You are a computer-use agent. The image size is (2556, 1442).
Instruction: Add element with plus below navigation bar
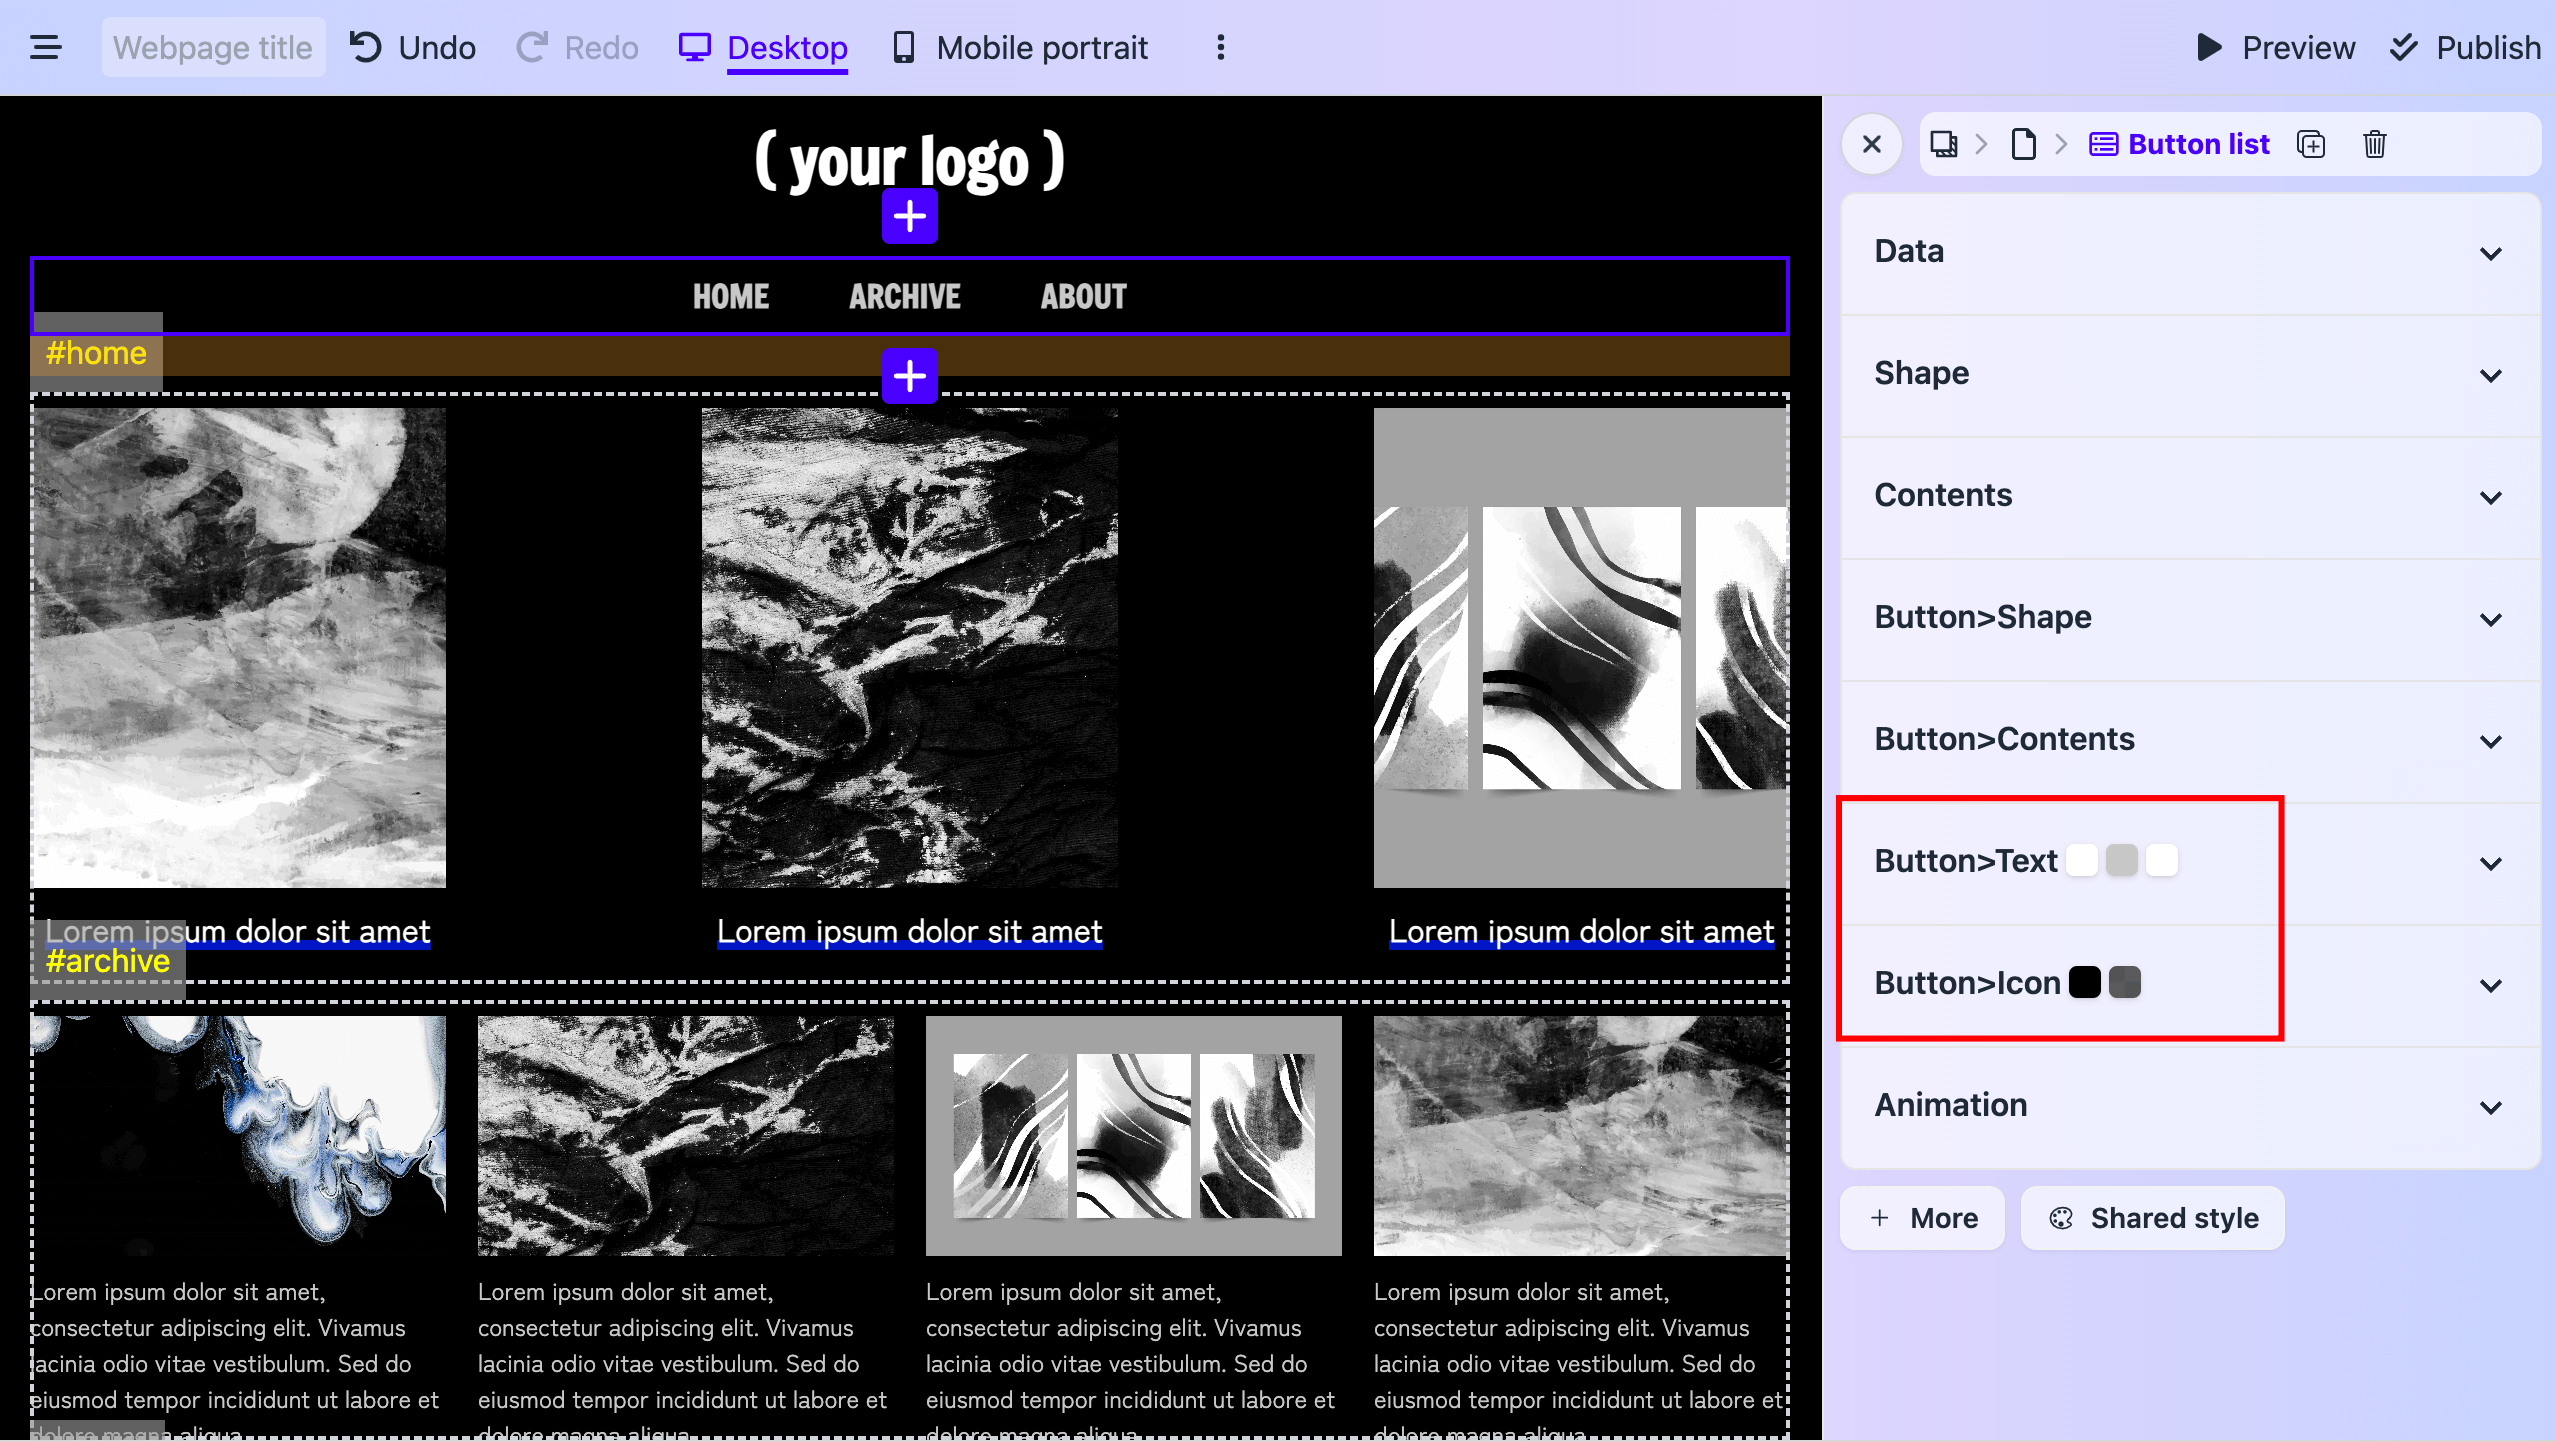(x=909, y=376)
